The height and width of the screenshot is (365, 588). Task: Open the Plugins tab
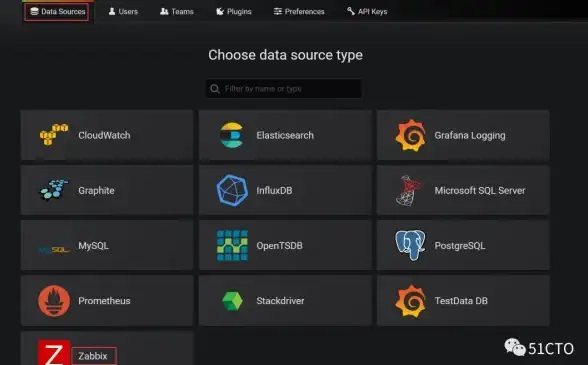tap(234, 12)
